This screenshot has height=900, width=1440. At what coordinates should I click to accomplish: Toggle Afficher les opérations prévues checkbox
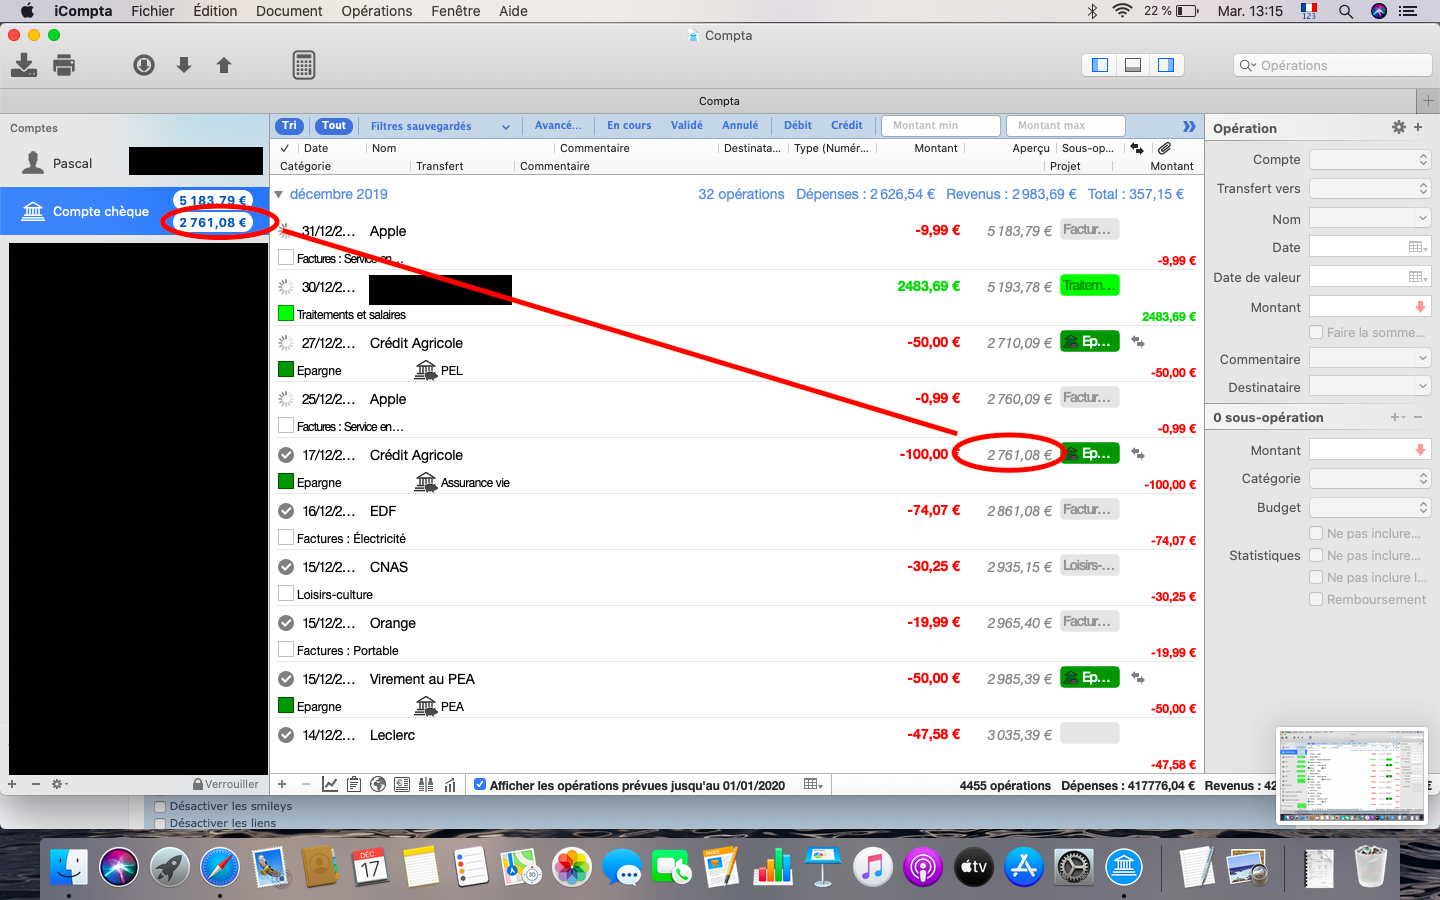(x=480, y=785)
